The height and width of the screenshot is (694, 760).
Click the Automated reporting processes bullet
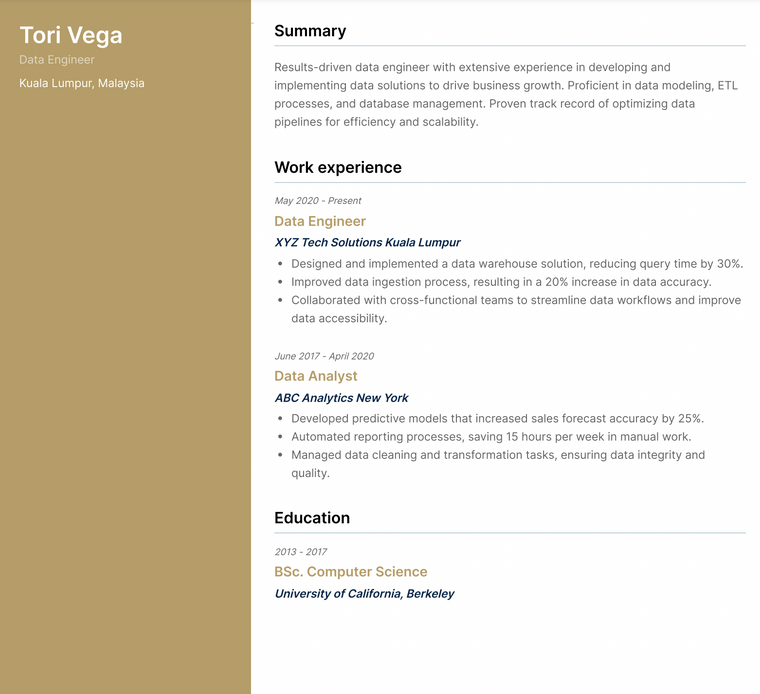point(491,437)
